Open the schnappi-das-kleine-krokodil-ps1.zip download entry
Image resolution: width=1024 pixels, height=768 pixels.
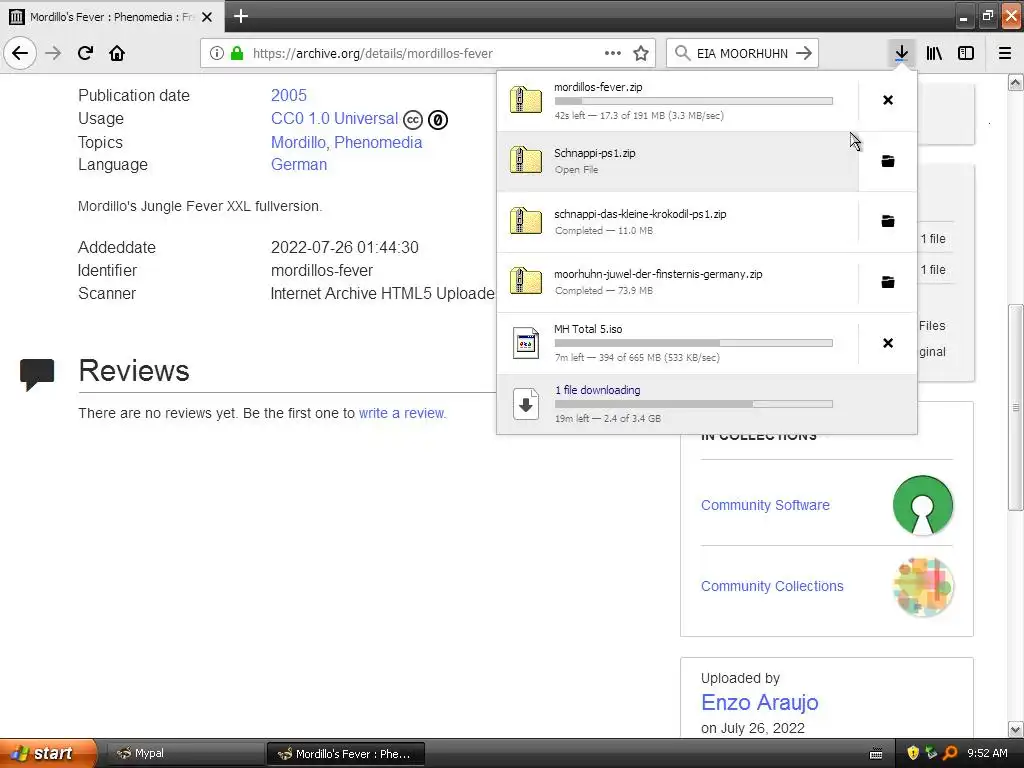tap(677, 221)
